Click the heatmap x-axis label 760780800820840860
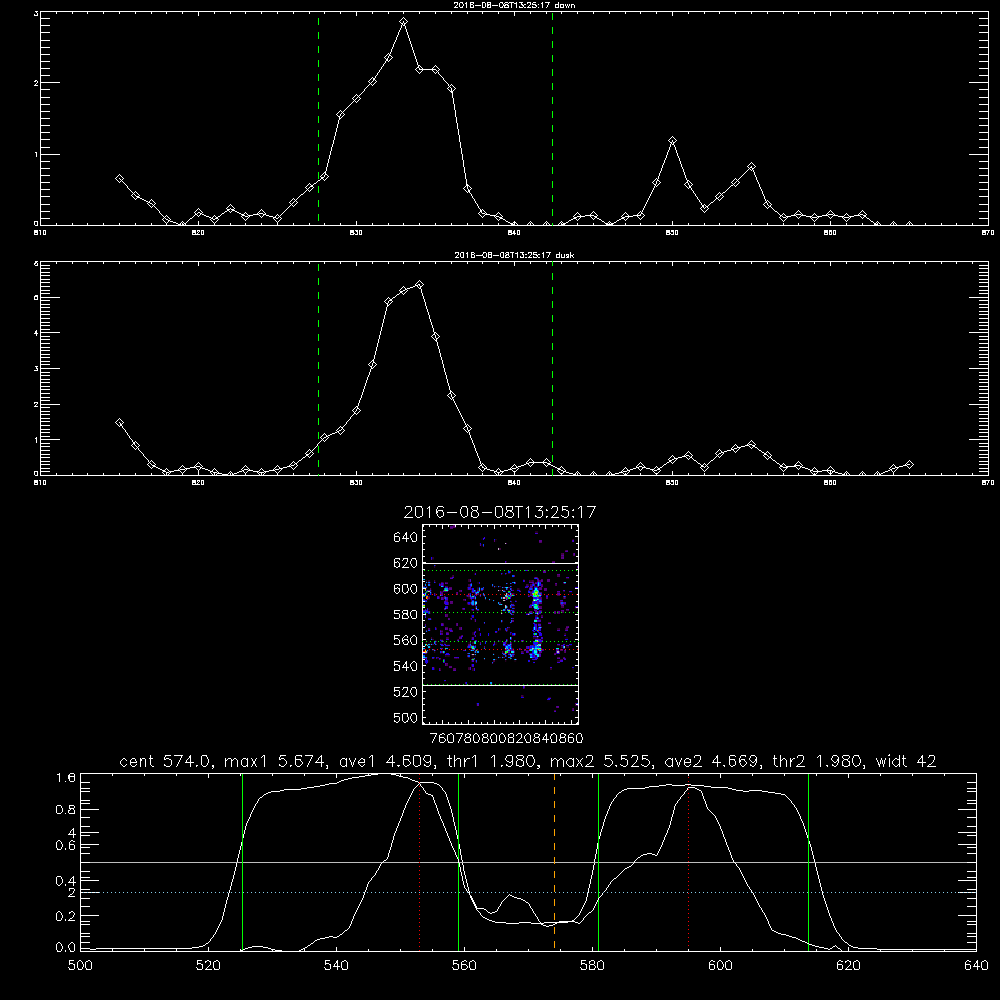 (506, 739)
